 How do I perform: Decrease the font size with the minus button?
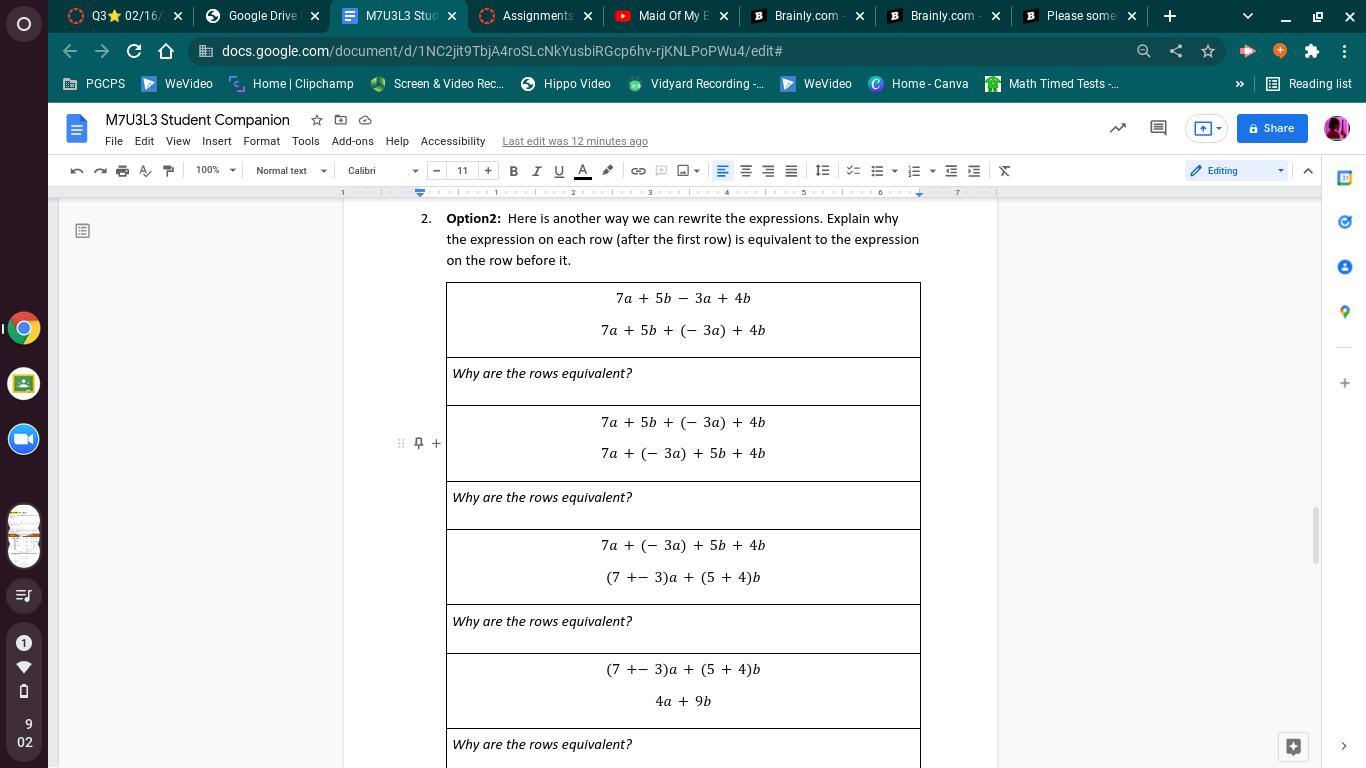pos(436,171)
